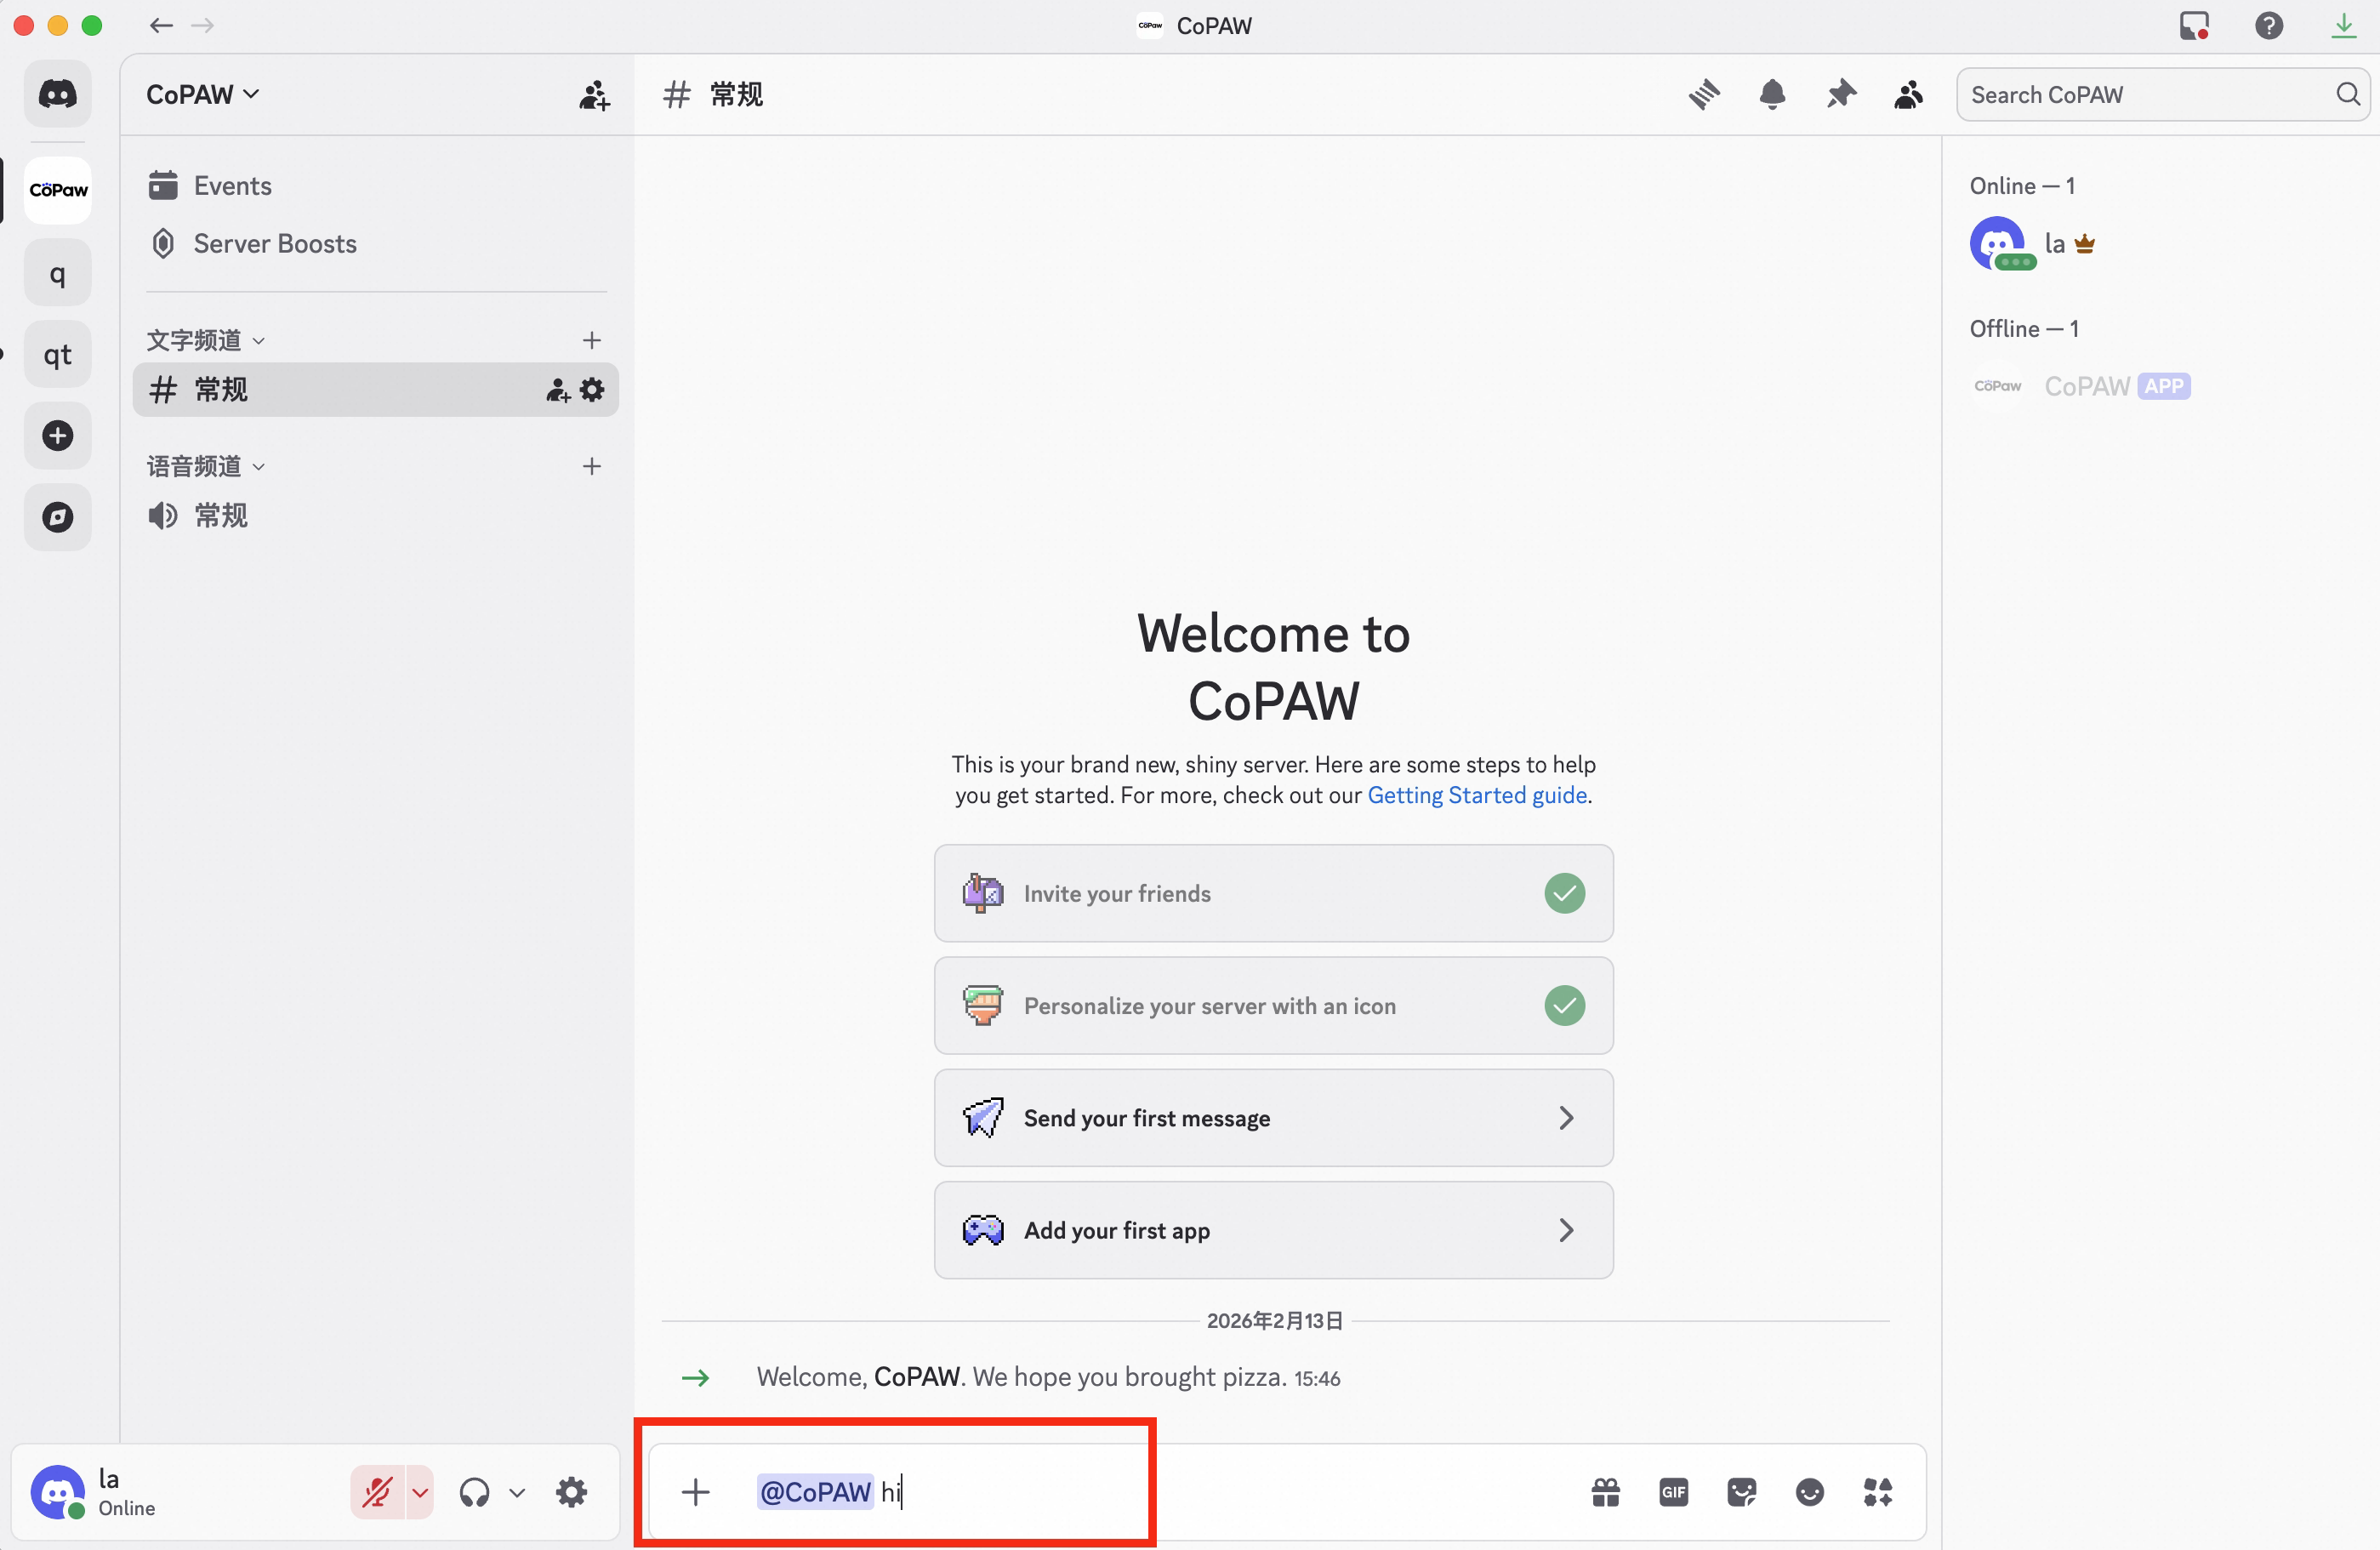Viewport: 2380px width, 1550px height.
Task: Open the Getting Started guide link
Action: pyautogui.click(x=1476, y=795)
